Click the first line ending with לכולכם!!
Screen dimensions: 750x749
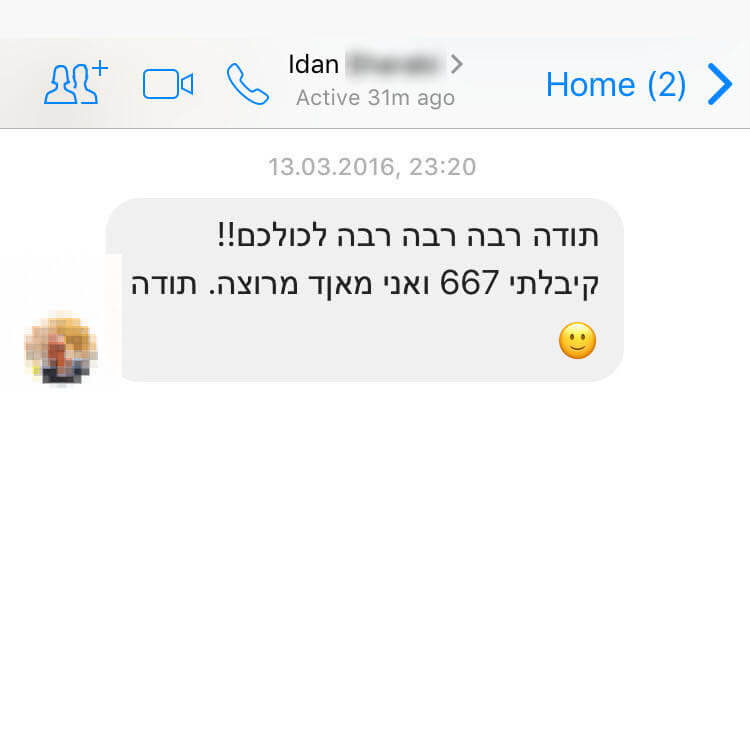click(408, 235)
